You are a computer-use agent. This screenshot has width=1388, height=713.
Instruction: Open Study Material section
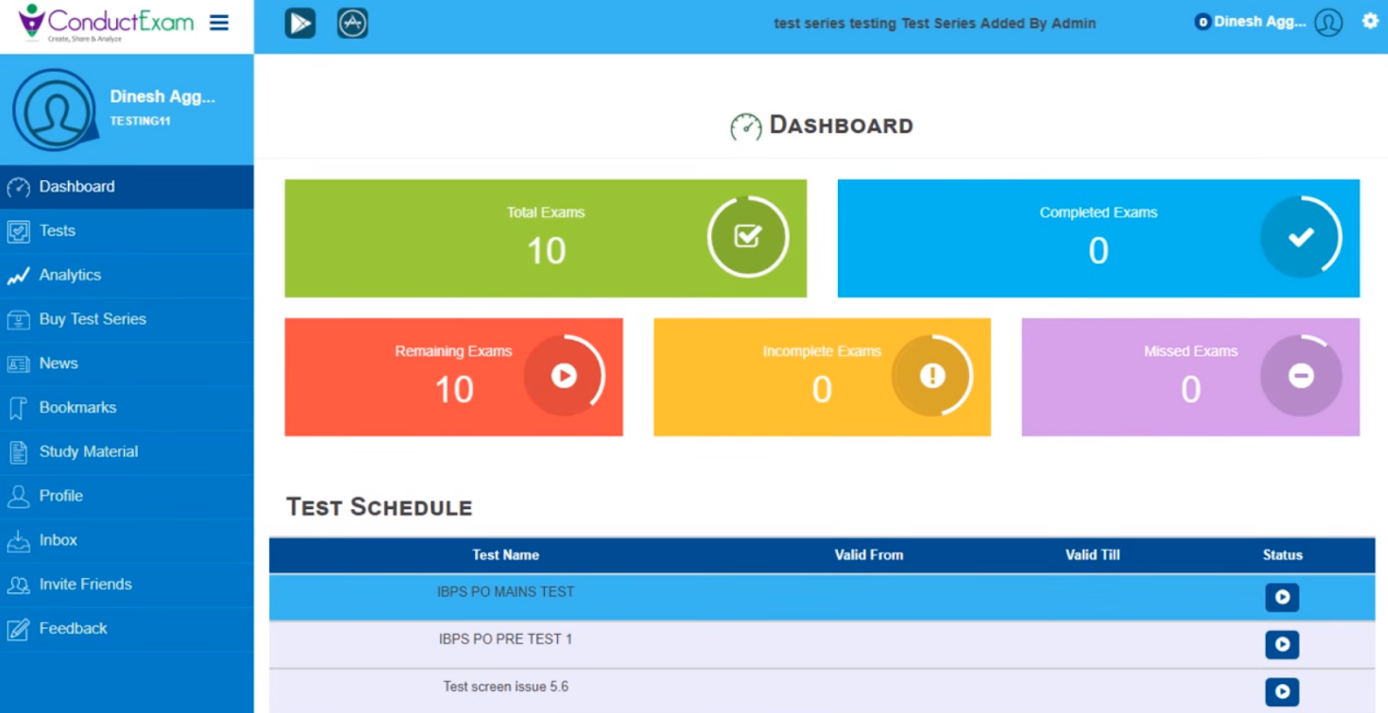(x=88, y=452)
